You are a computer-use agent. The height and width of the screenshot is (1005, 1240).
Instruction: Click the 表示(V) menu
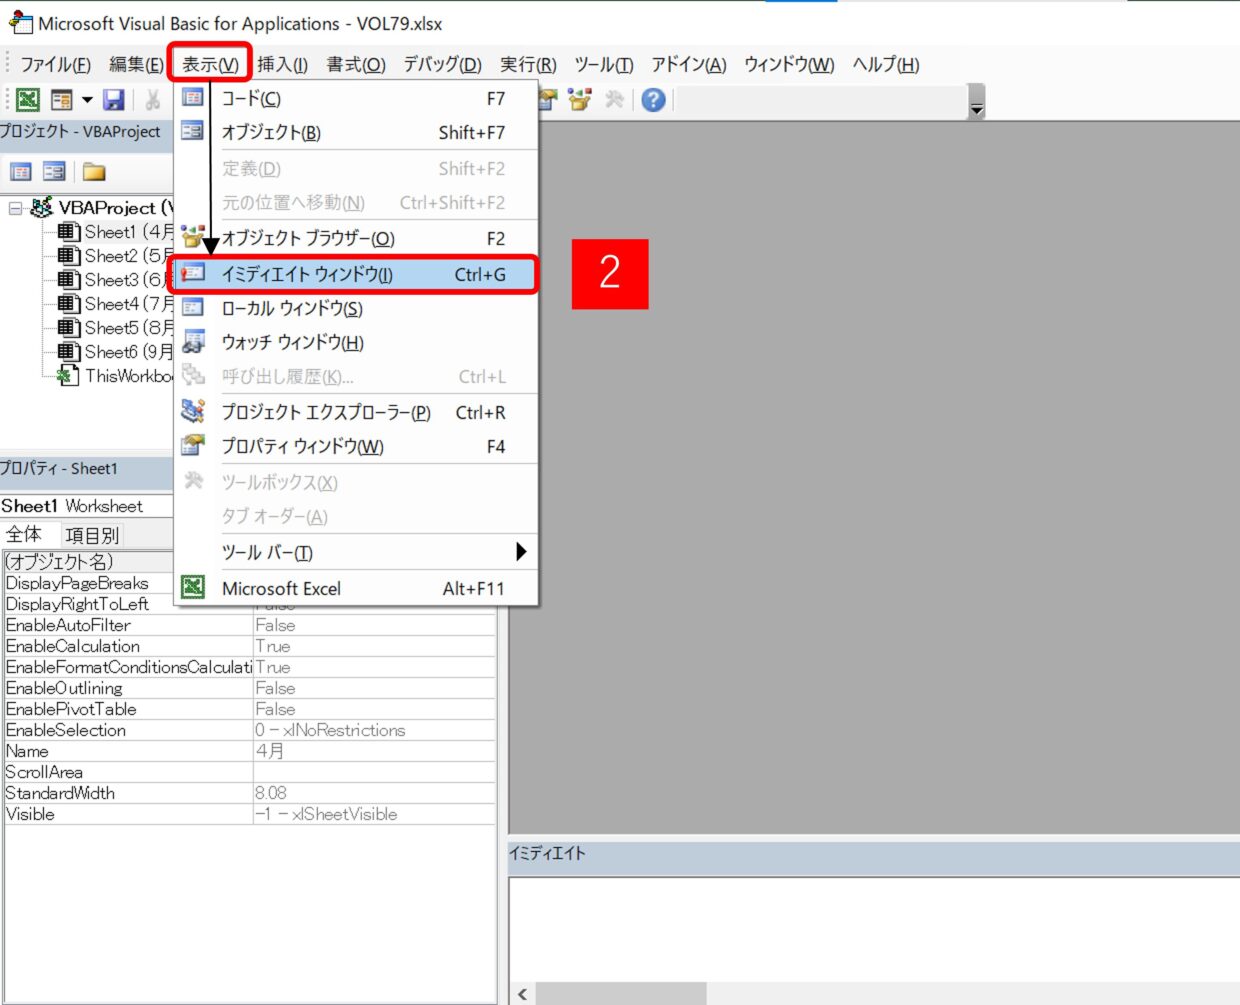click(210, 65)
